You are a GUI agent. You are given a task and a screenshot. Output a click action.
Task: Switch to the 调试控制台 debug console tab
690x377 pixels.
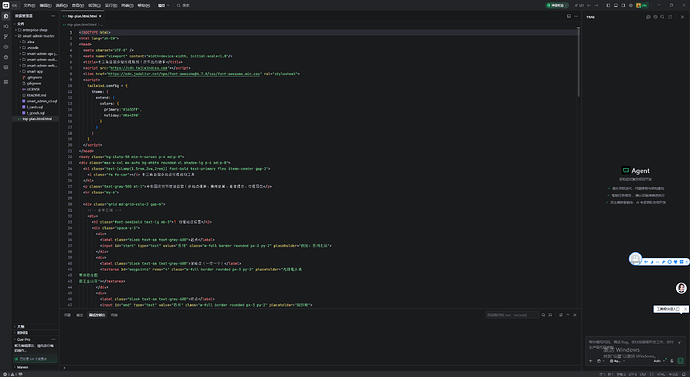click(x=97, y=315)
